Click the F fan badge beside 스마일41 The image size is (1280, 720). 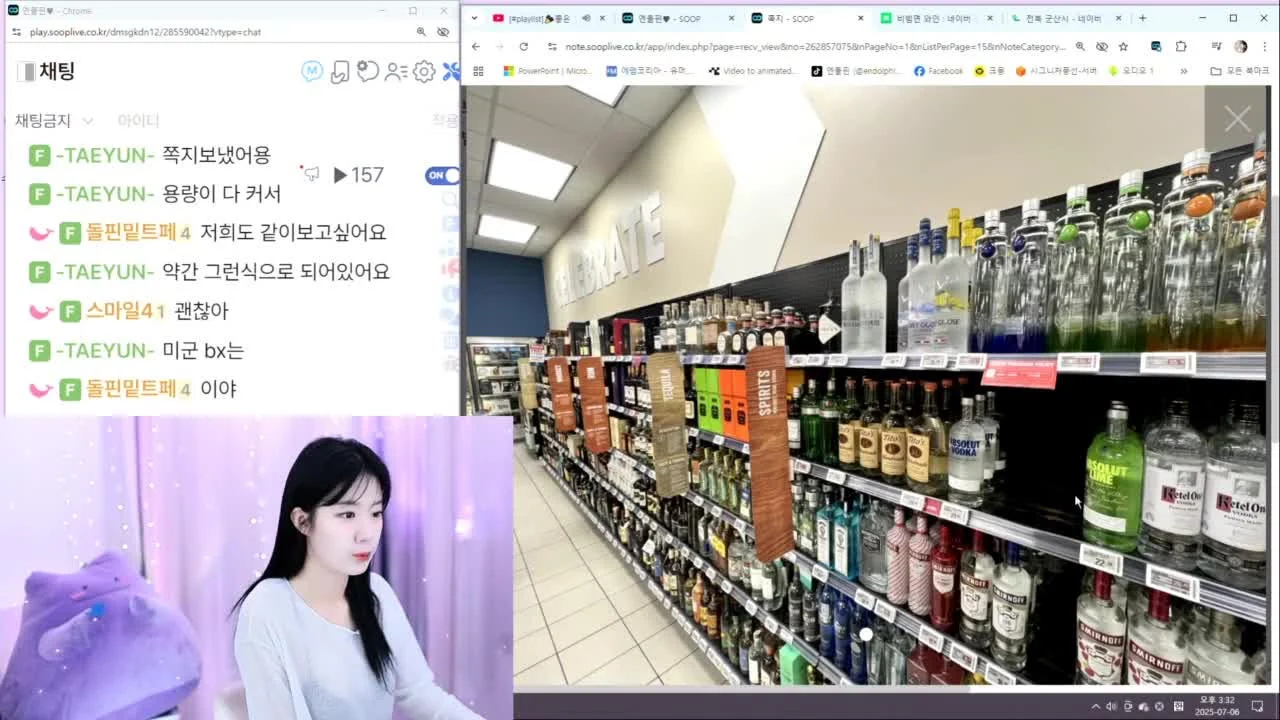point(70,311)
